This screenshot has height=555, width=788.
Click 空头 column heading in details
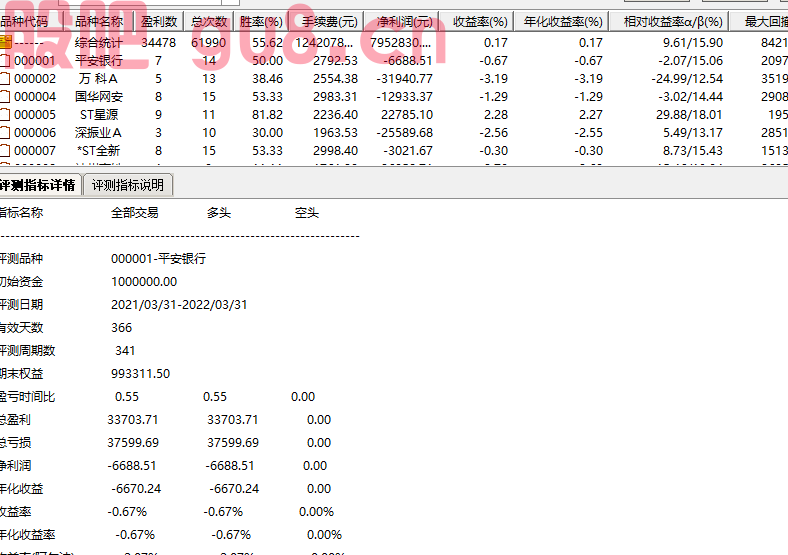pos(307,213)
